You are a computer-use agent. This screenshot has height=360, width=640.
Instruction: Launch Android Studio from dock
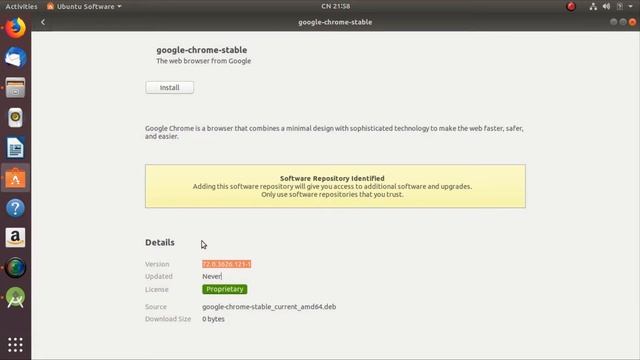pos(16,298)
